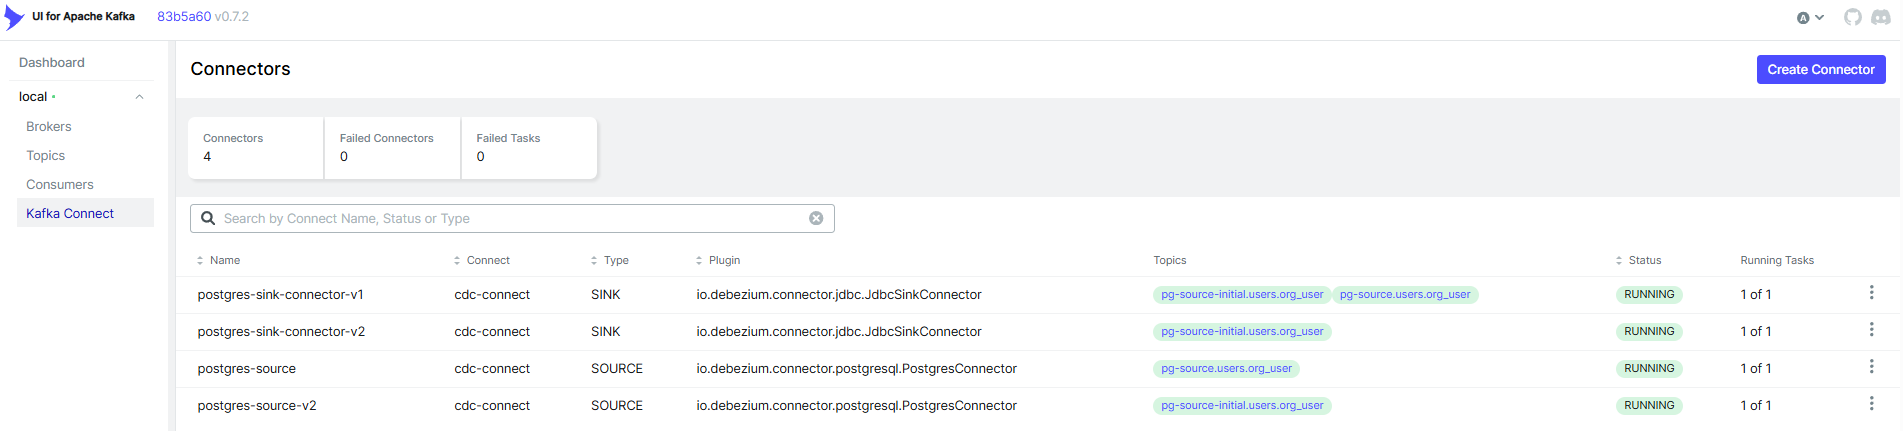Viewport: 1903px width, 431px height.
Task: Sort table by Plugin column
Action: 718,260
